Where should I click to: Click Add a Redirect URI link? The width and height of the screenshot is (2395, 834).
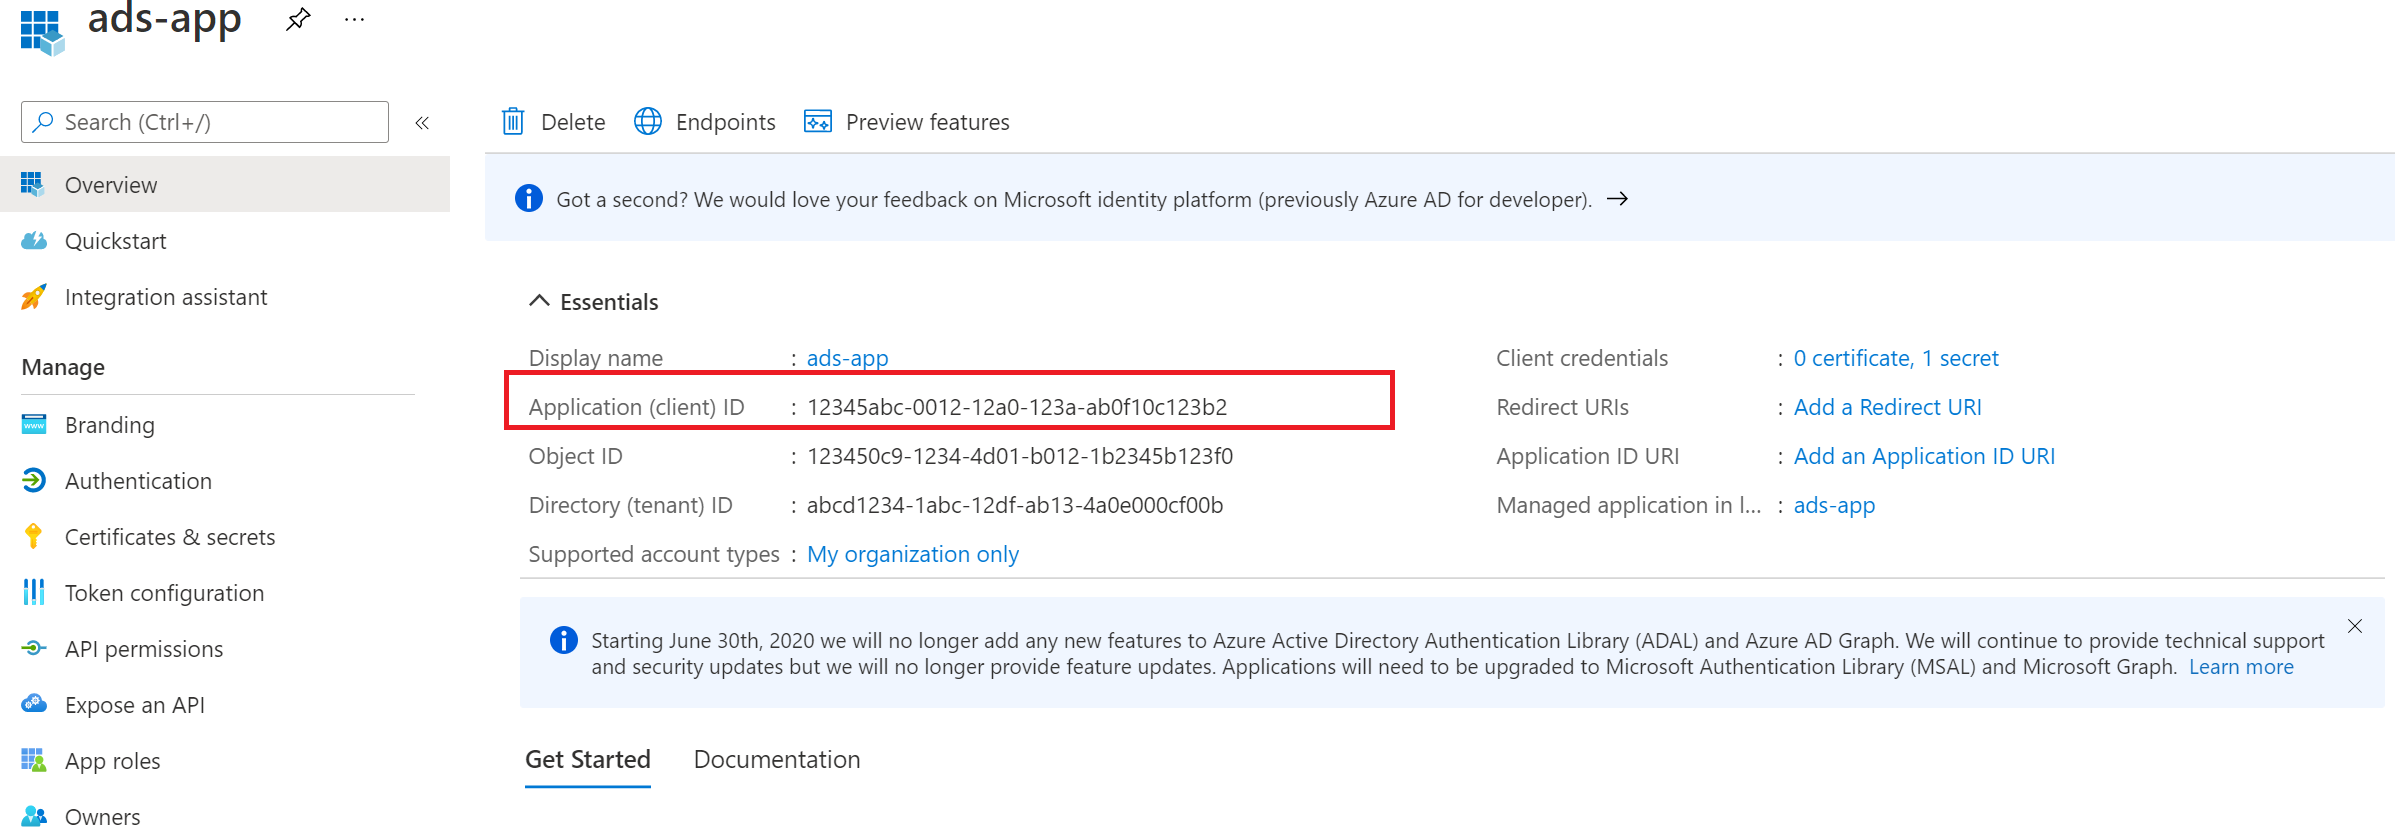click(1887, 407)
